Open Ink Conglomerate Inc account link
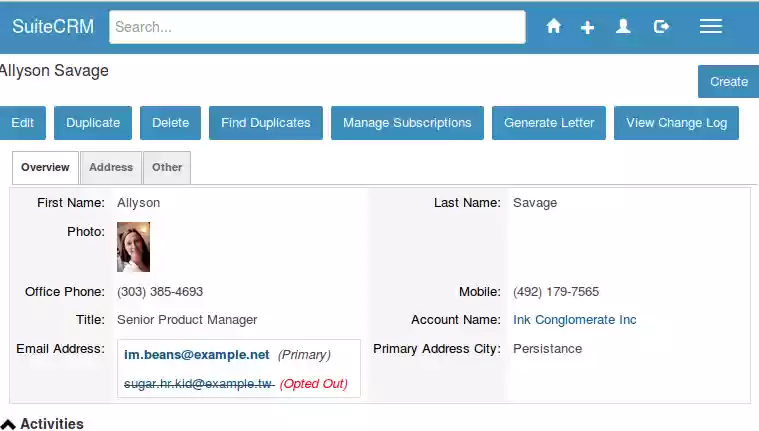Viewport: 759px width, 431px height. 574,320
